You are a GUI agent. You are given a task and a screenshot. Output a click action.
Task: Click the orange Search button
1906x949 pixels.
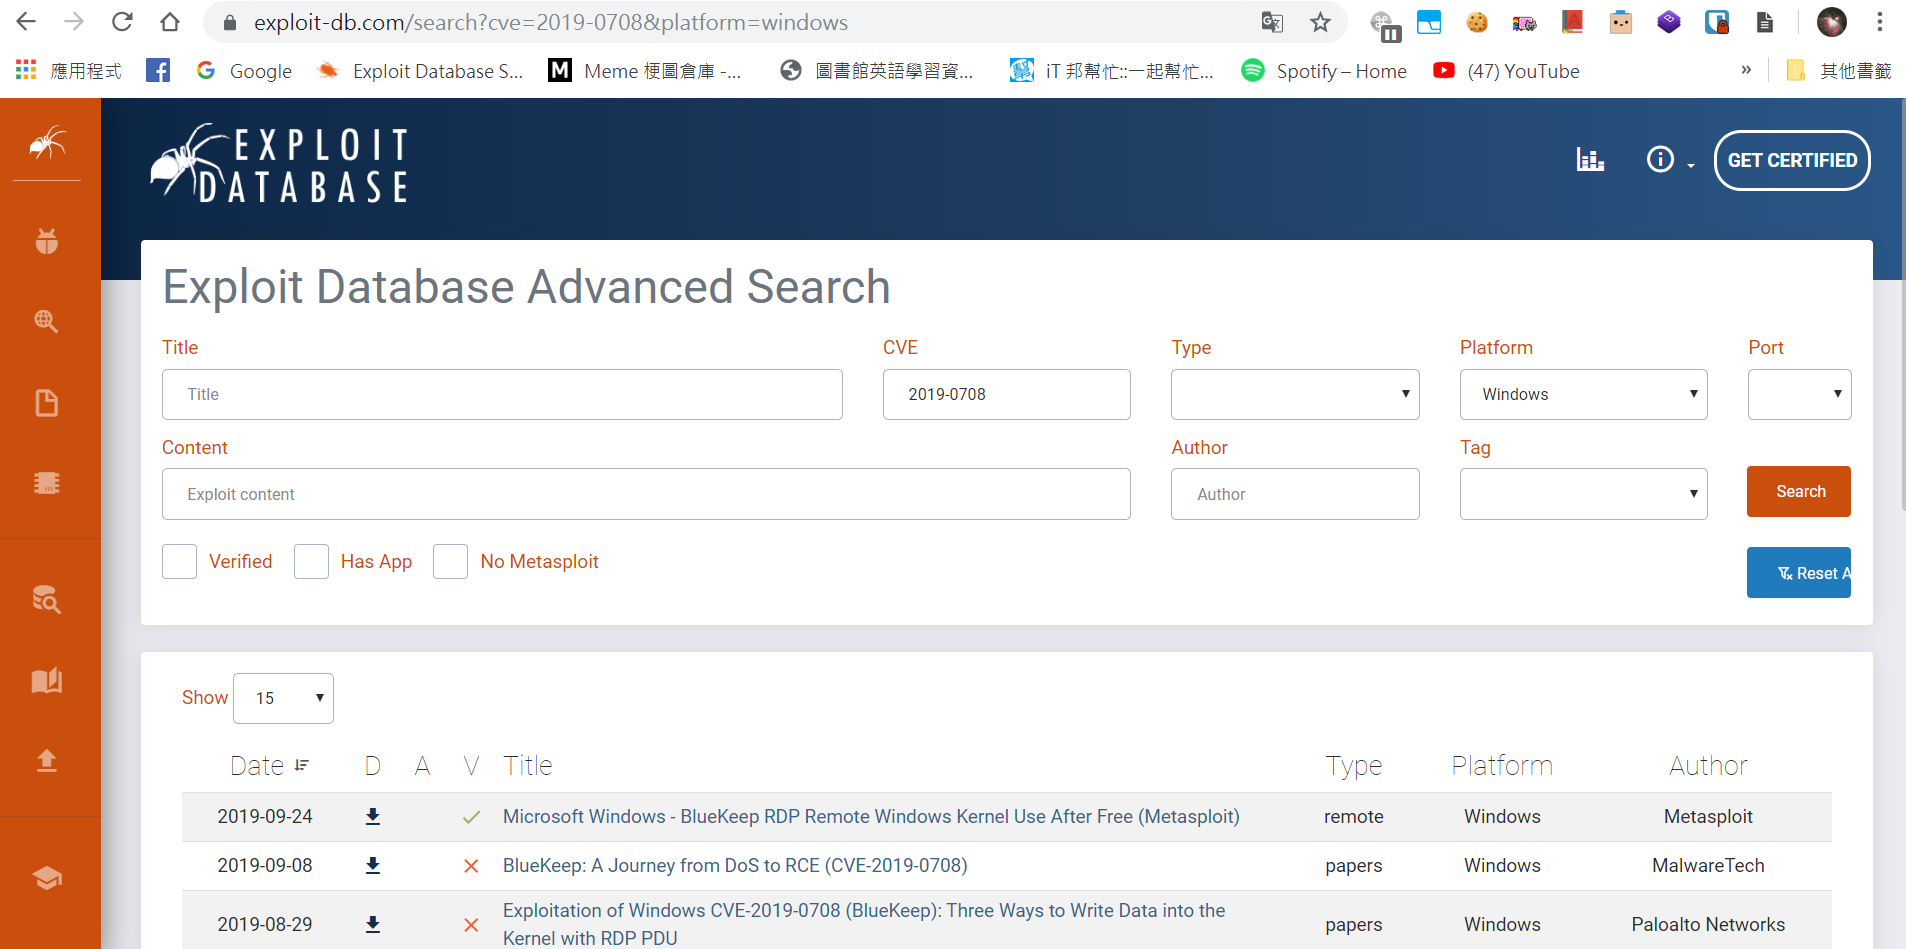1799,491
